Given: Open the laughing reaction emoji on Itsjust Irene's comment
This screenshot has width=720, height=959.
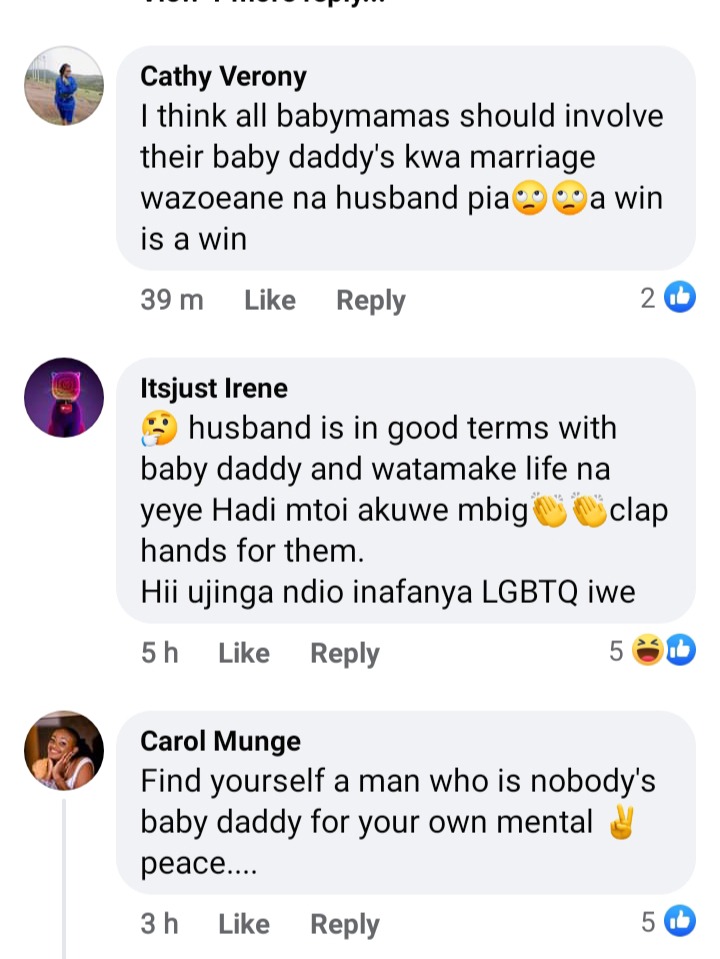Looking at the screenshot, I should point(648,650).
